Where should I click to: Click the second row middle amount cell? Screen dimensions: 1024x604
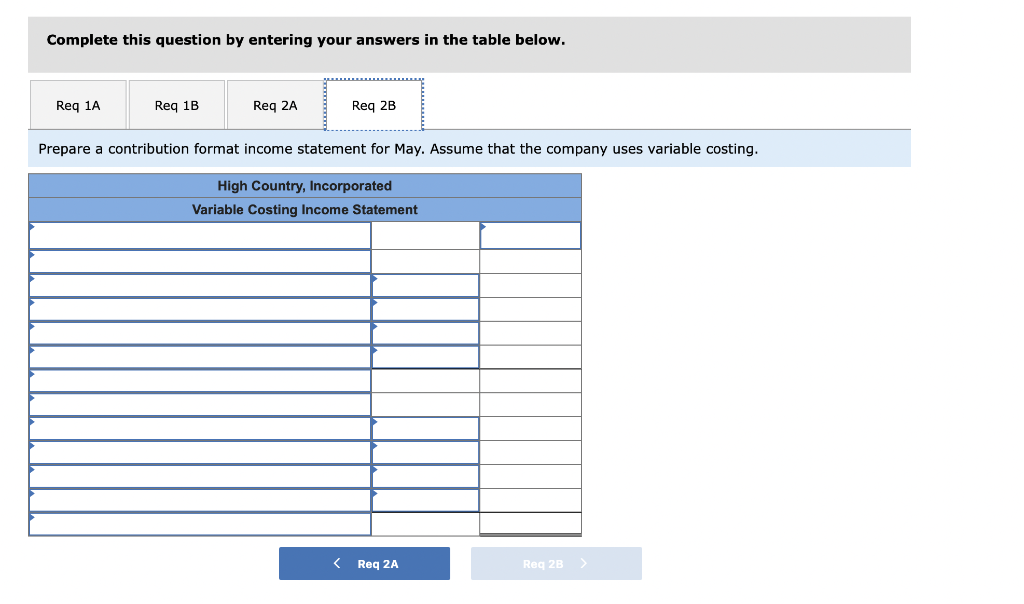[425, 260]
